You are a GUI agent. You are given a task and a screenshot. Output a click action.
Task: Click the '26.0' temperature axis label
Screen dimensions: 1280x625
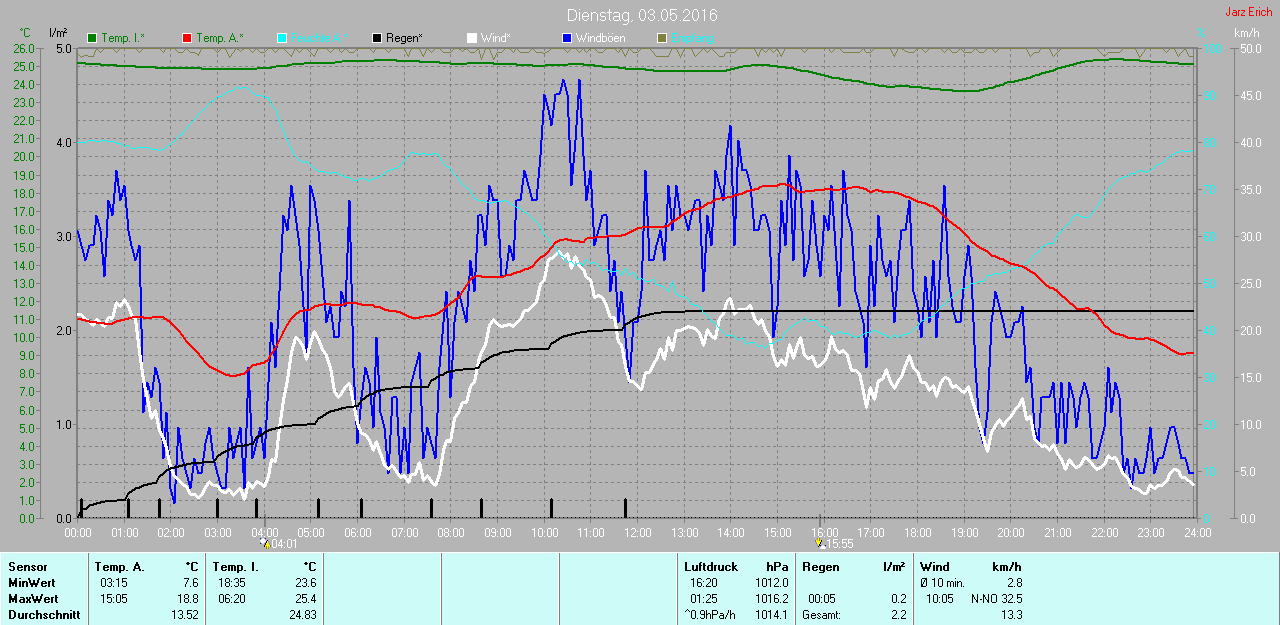click(x=22, y=48)
